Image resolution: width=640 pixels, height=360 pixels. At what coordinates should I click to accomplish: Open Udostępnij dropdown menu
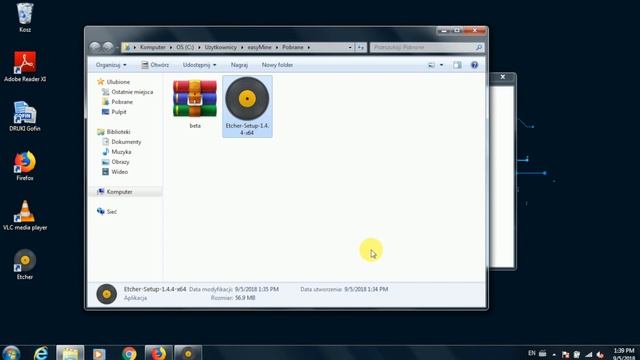199,65
